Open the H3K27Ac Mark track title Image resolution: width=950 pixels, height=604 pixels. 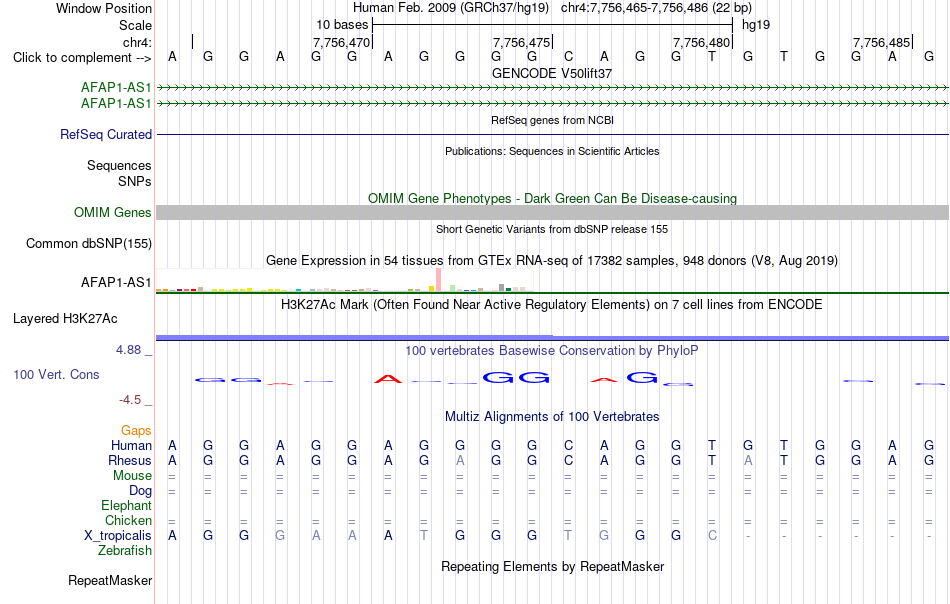tap(552, 304)
